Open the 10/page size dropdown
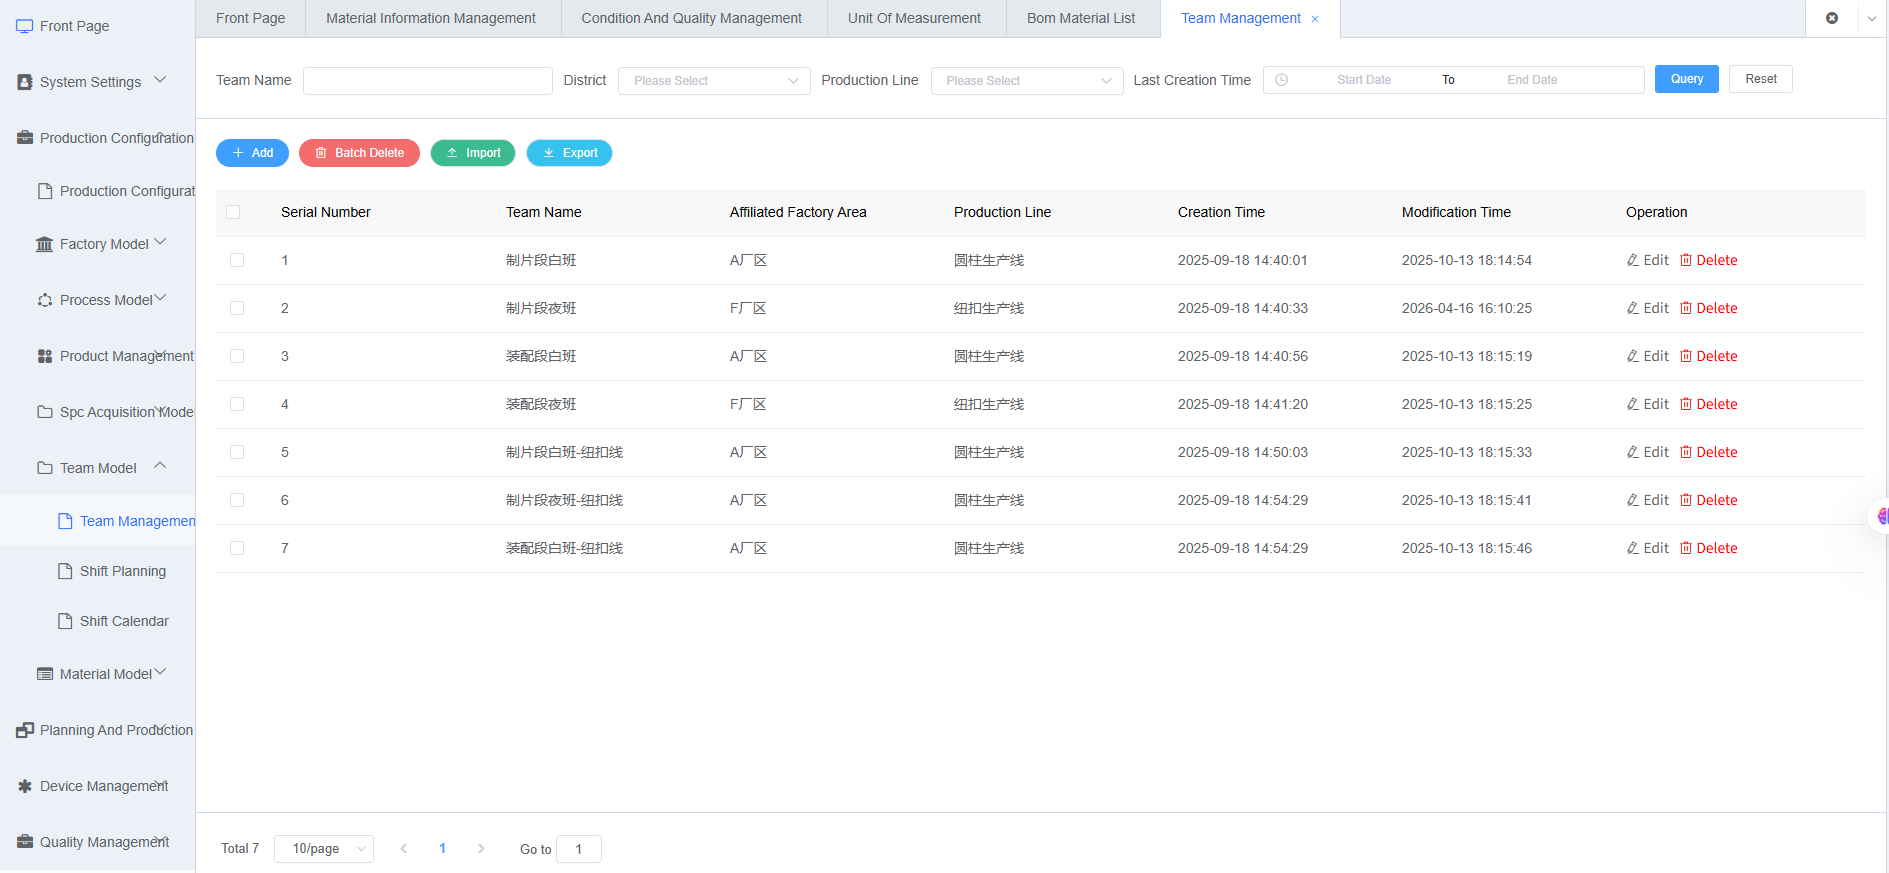Screen dimensions: 1889x873 pos(324,849)
